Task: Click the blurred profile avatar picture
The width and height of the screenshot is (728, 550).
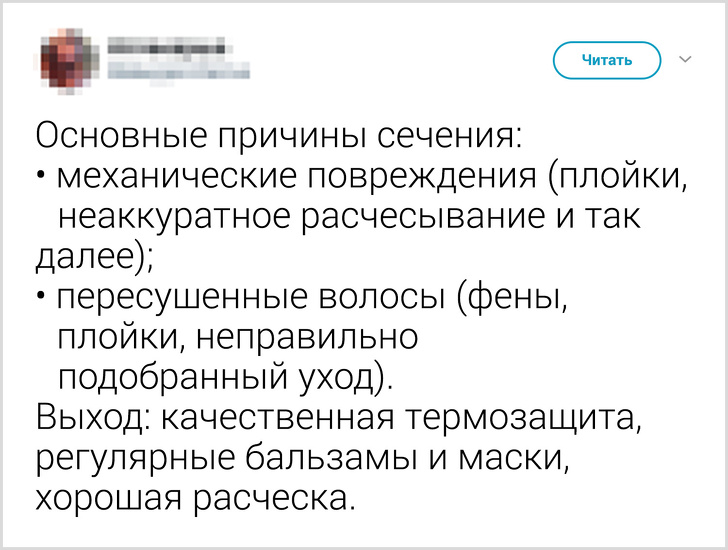Action: click(67, 59)
